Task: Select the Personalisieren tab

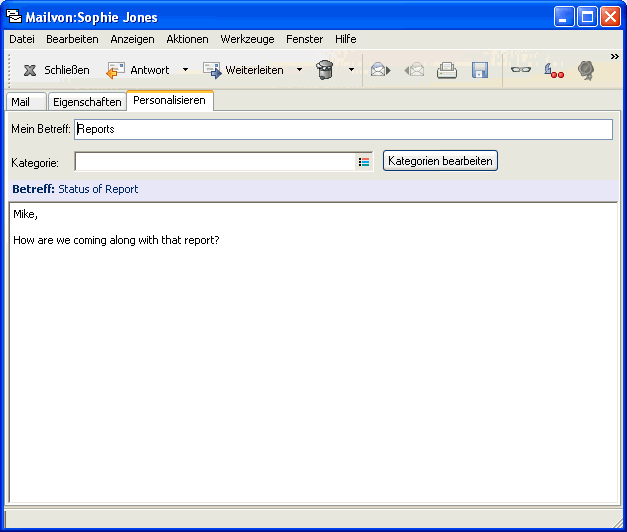Action: click(170, 100)
